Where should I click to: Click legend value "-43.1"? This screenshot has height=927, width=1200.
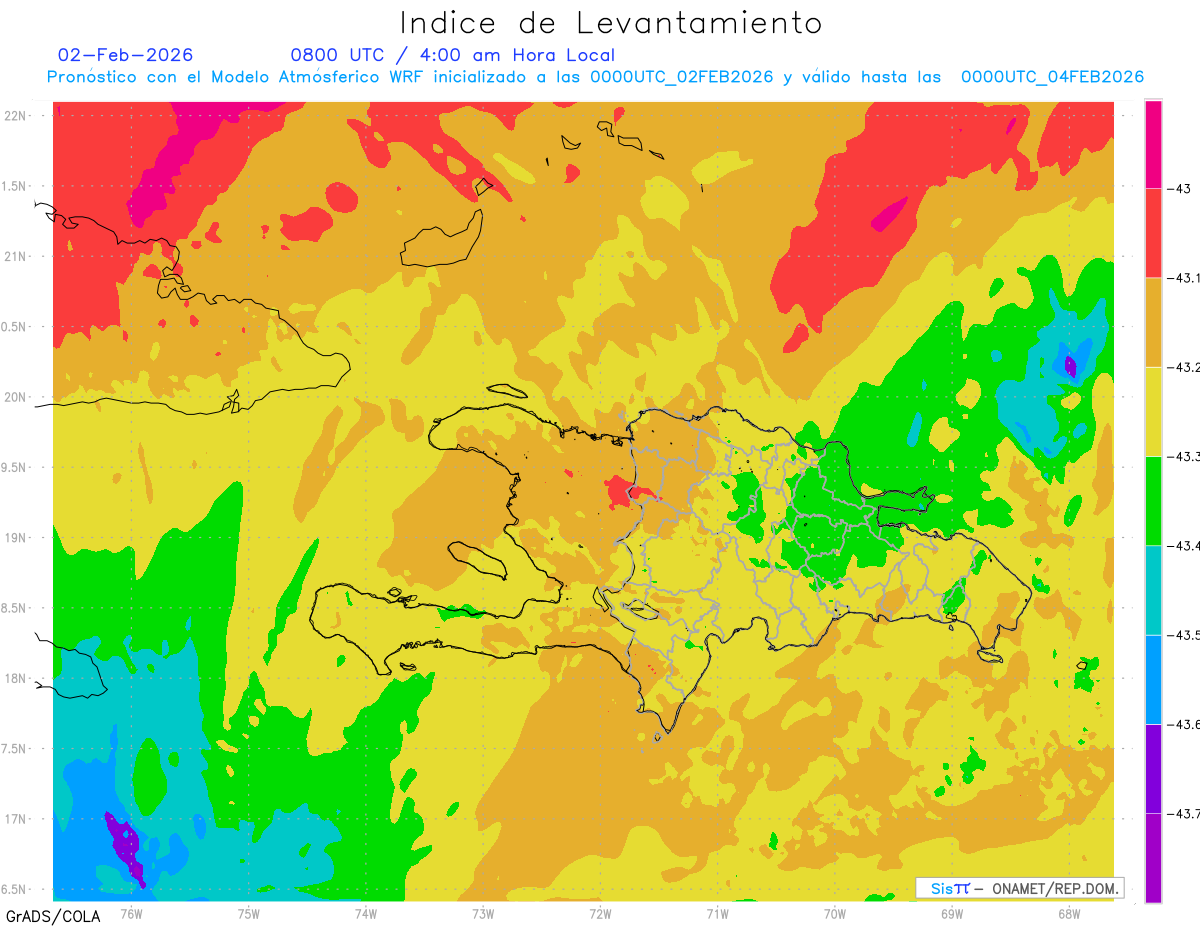point(1184,278)
